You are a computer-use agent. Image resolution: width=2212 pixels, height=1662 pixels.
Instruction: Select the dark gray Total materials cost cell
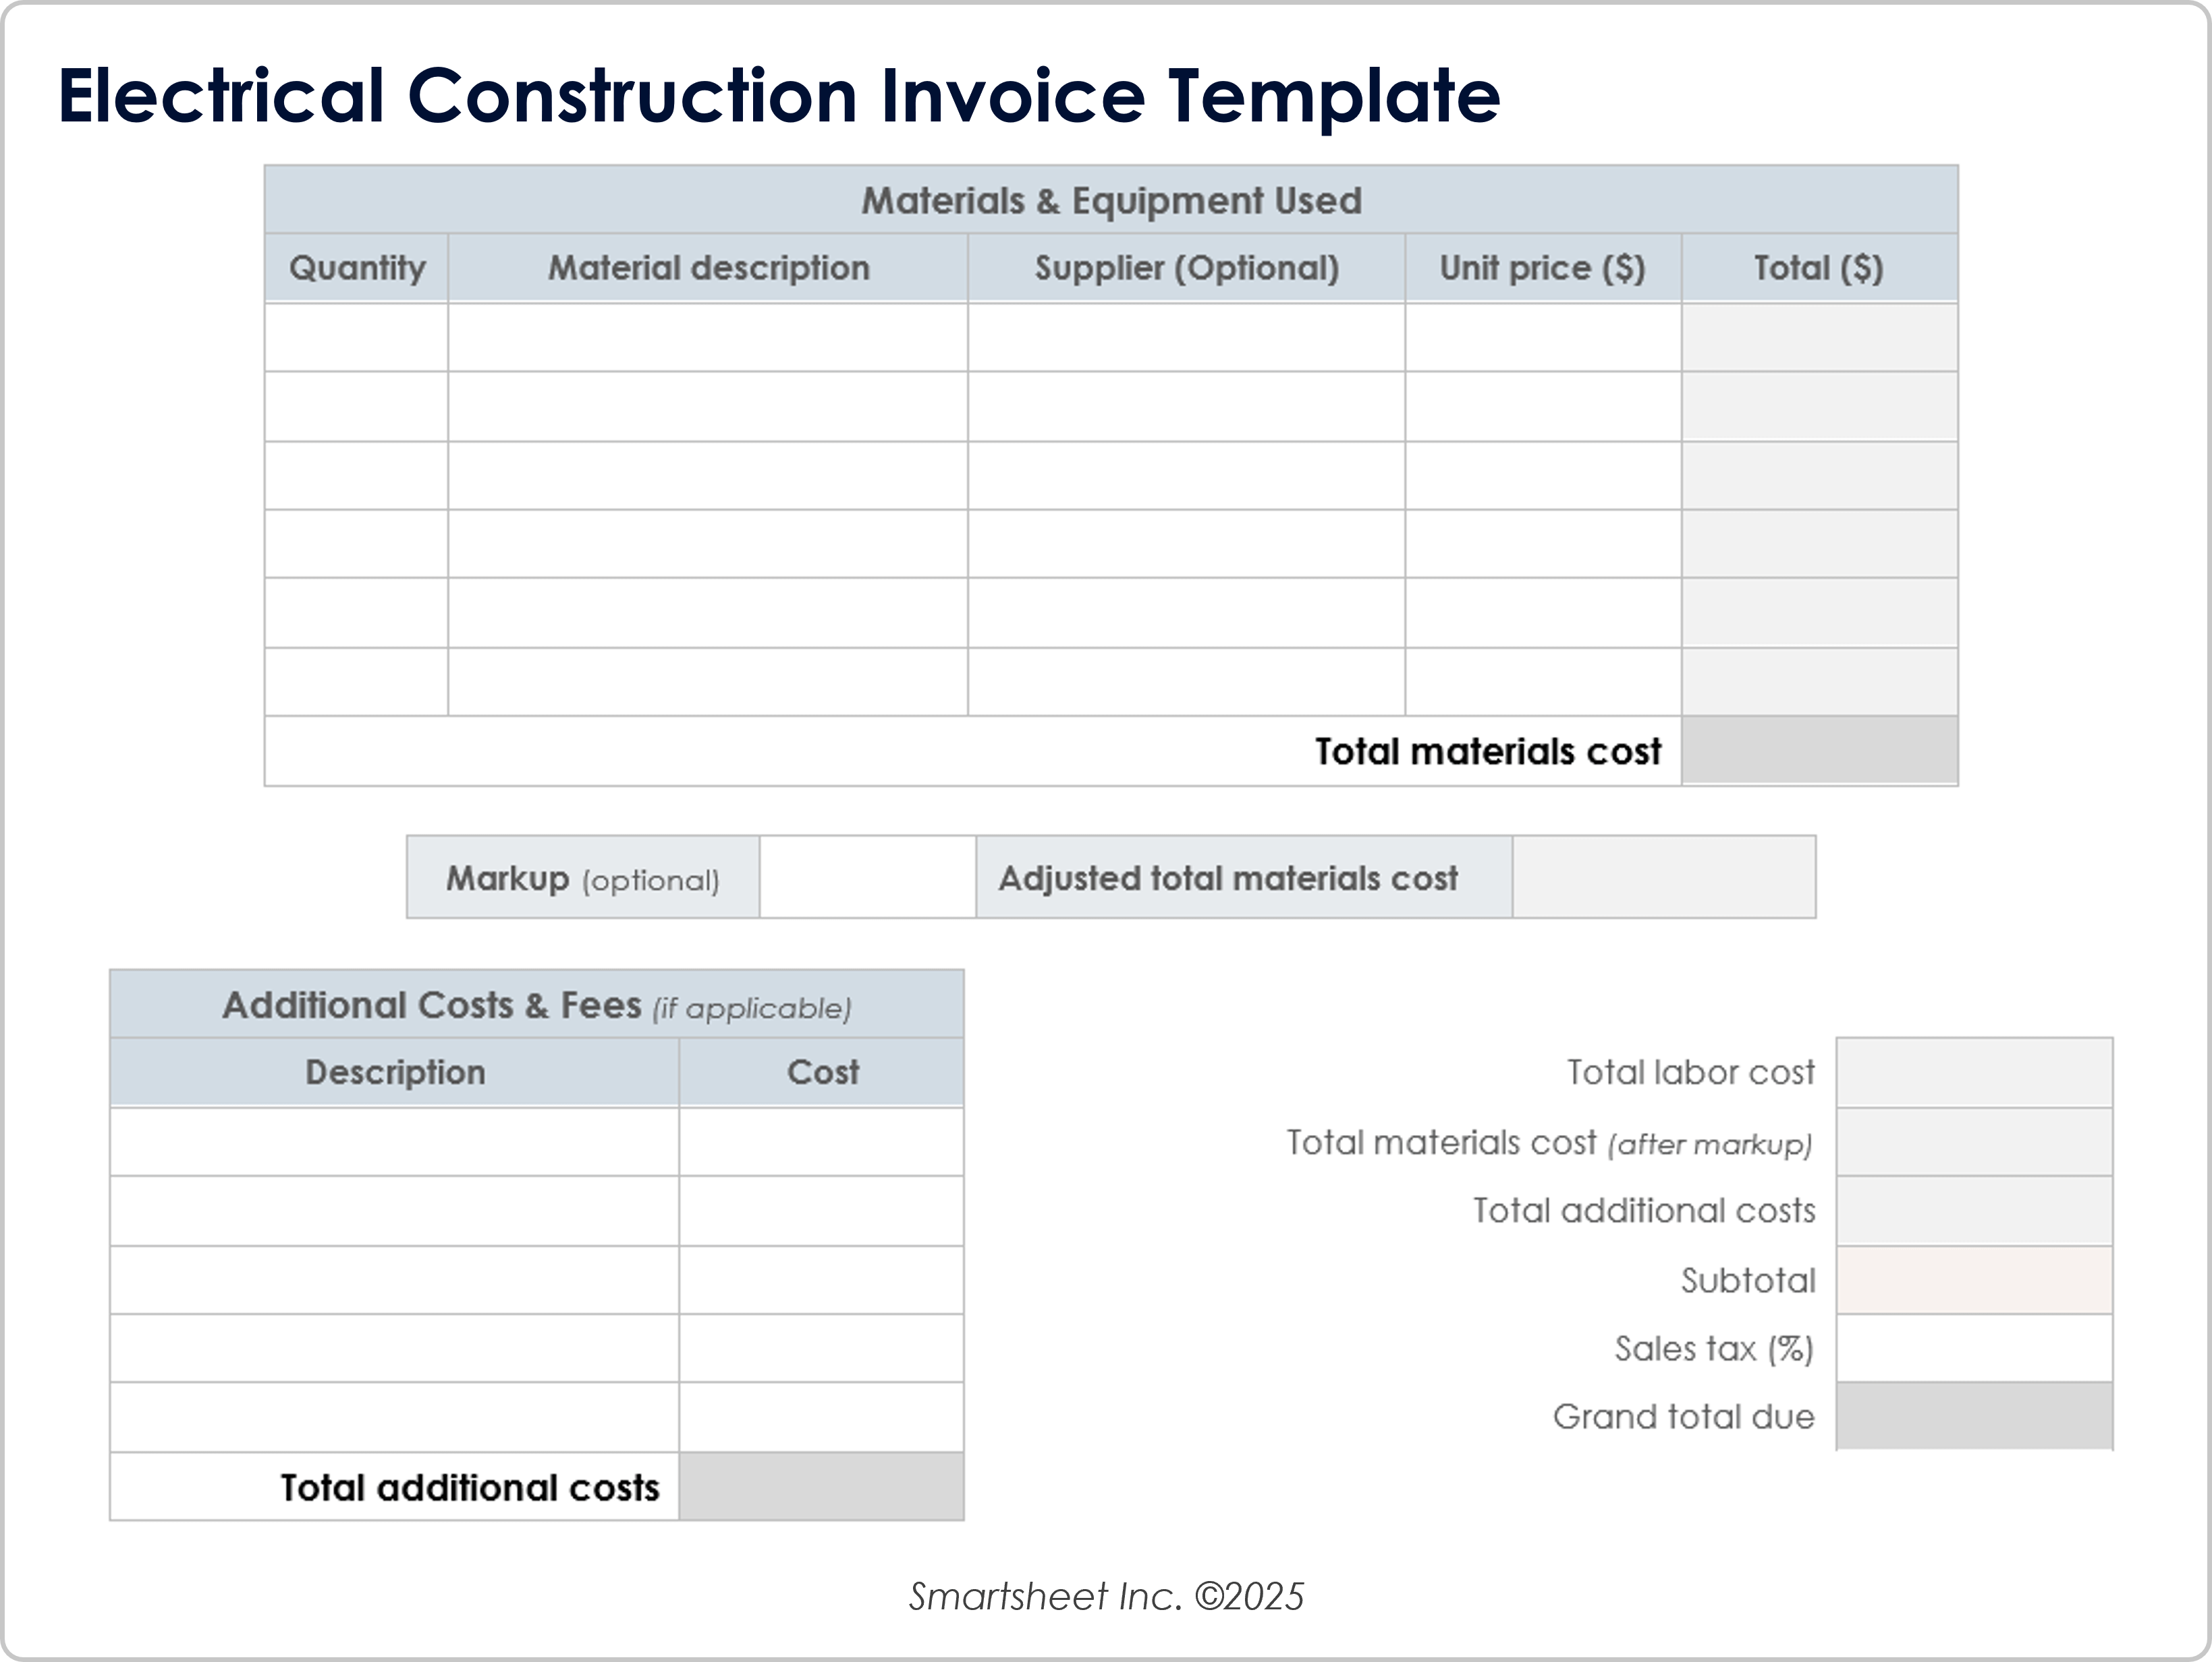(x=1819, y=751)
